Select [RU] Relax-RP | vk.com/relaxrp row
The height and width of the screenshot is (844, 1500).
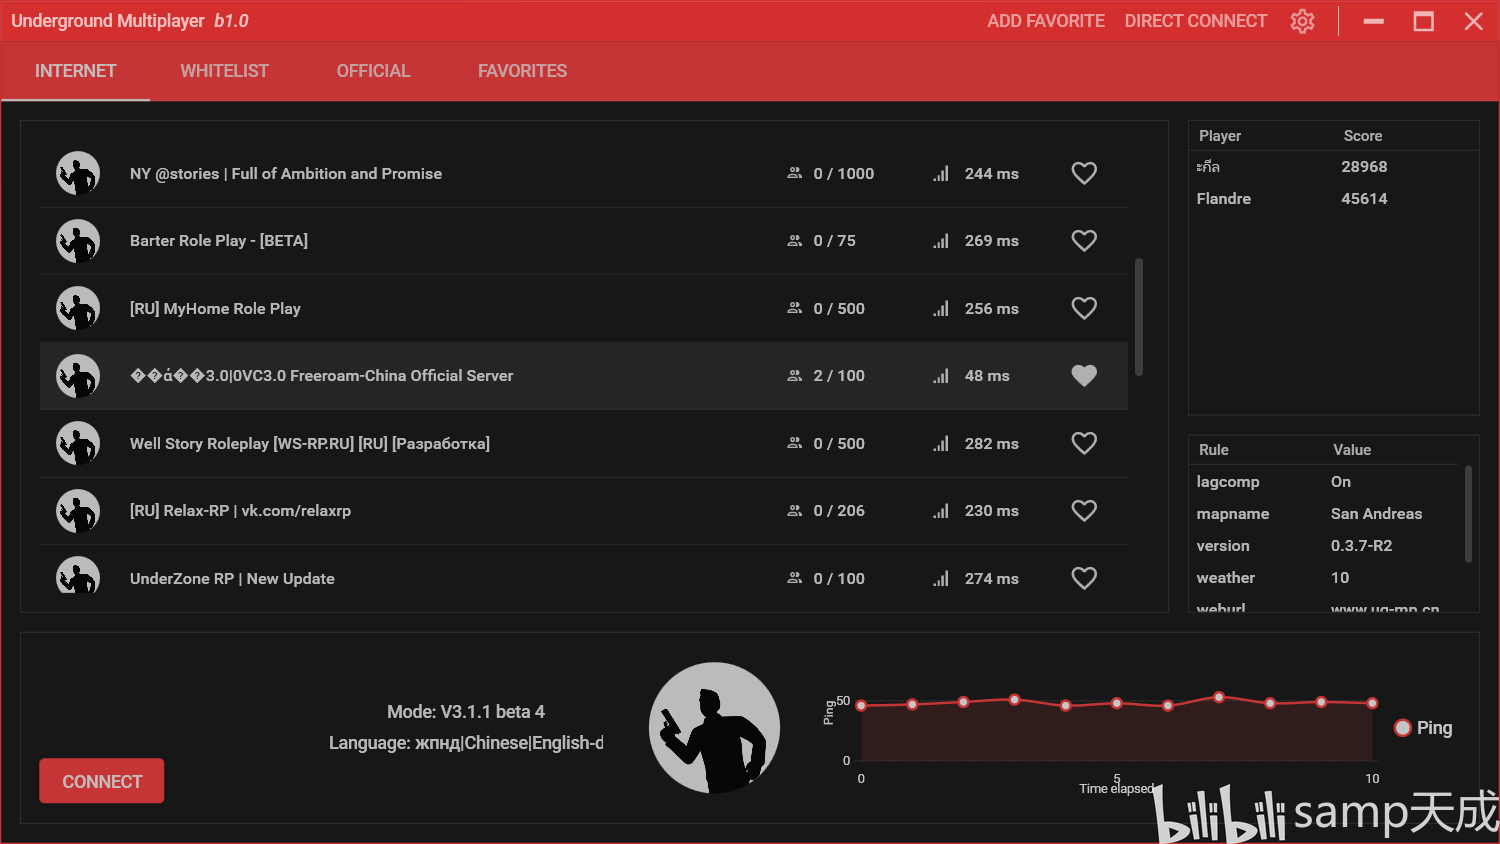point(584,511)
